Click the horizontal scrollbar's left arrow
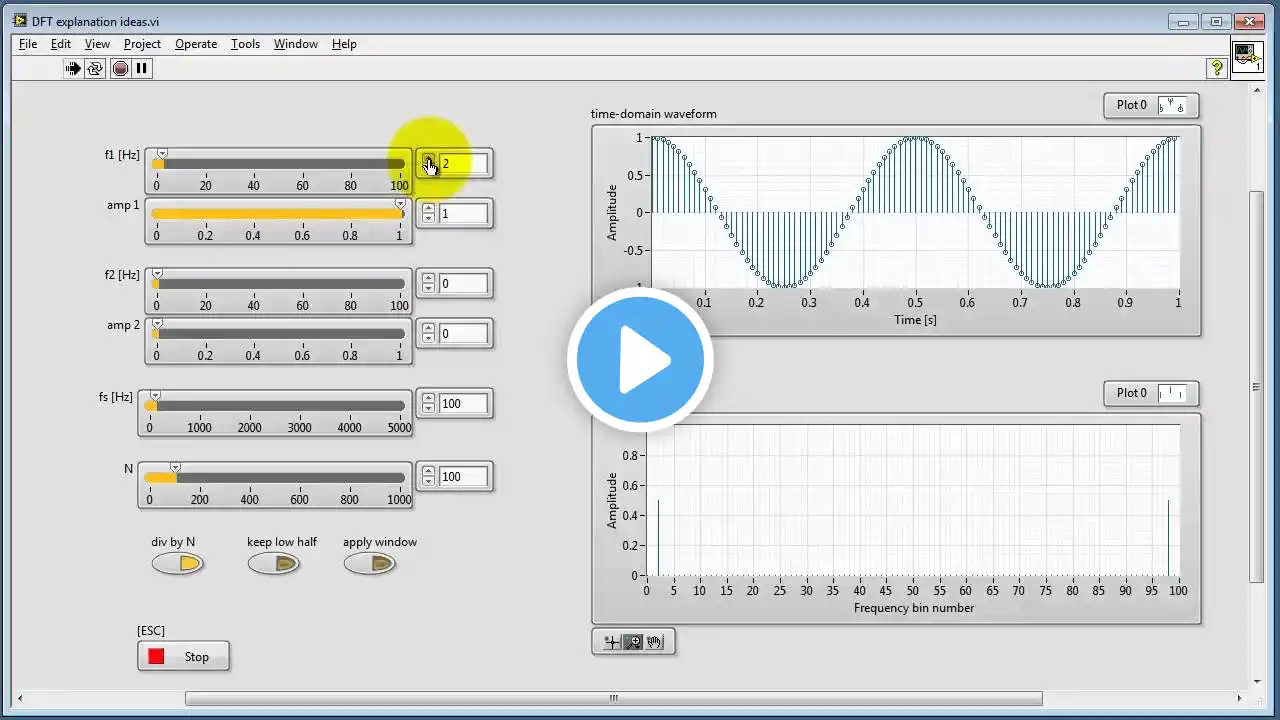The height and width of the screenshot is (720, 1280). (21, 699)
